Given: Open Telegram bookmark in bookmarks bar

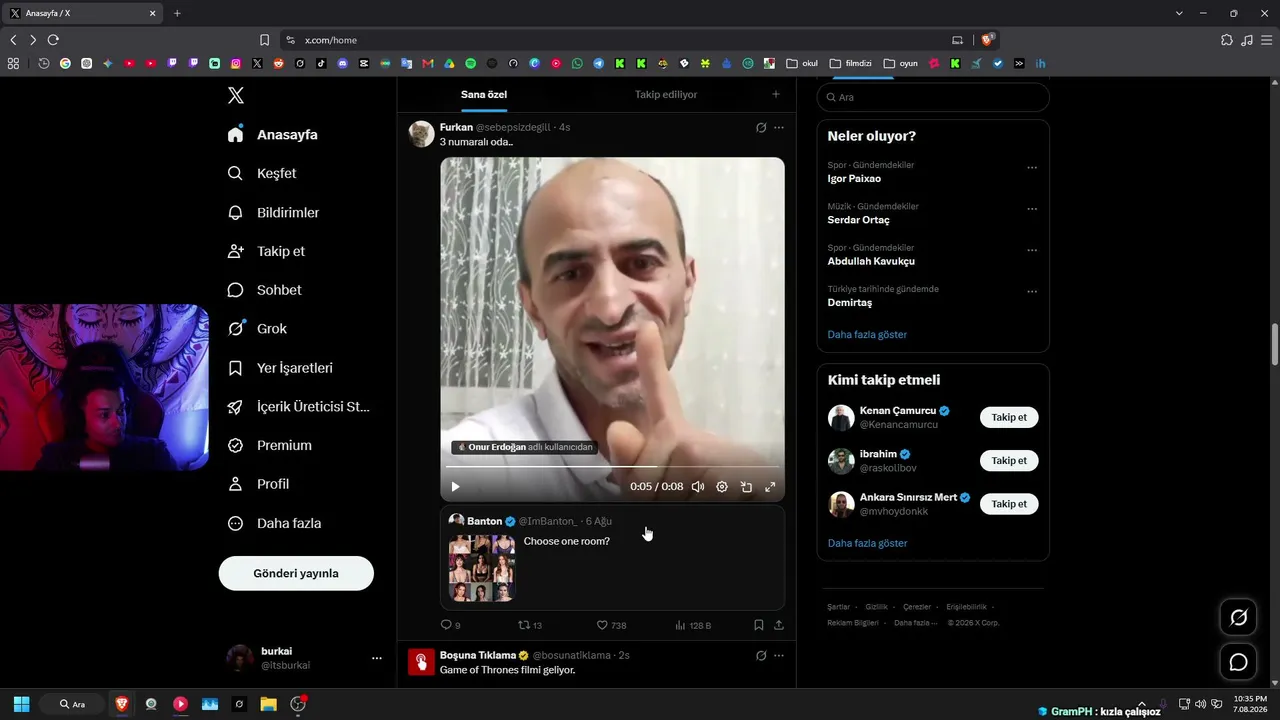Looking at the screenshot, I should point(598,63).
